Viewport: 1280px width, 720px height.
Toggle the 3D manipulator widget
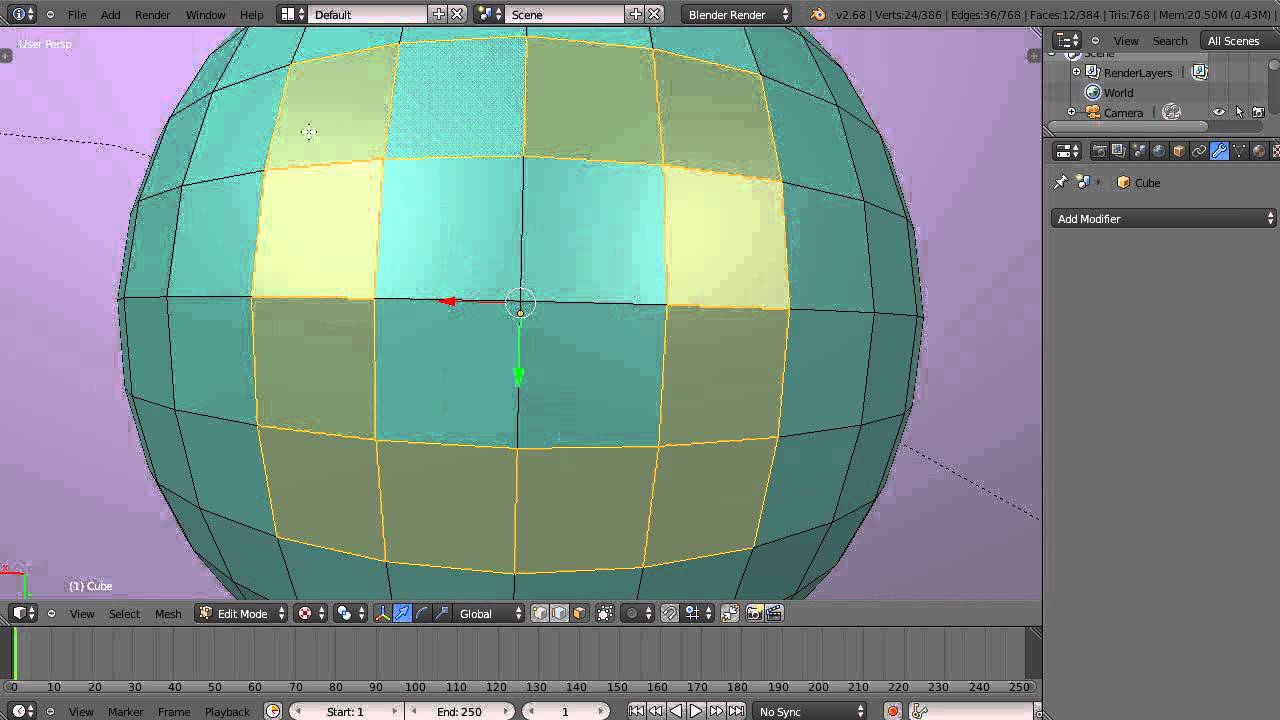pos(382,613)
